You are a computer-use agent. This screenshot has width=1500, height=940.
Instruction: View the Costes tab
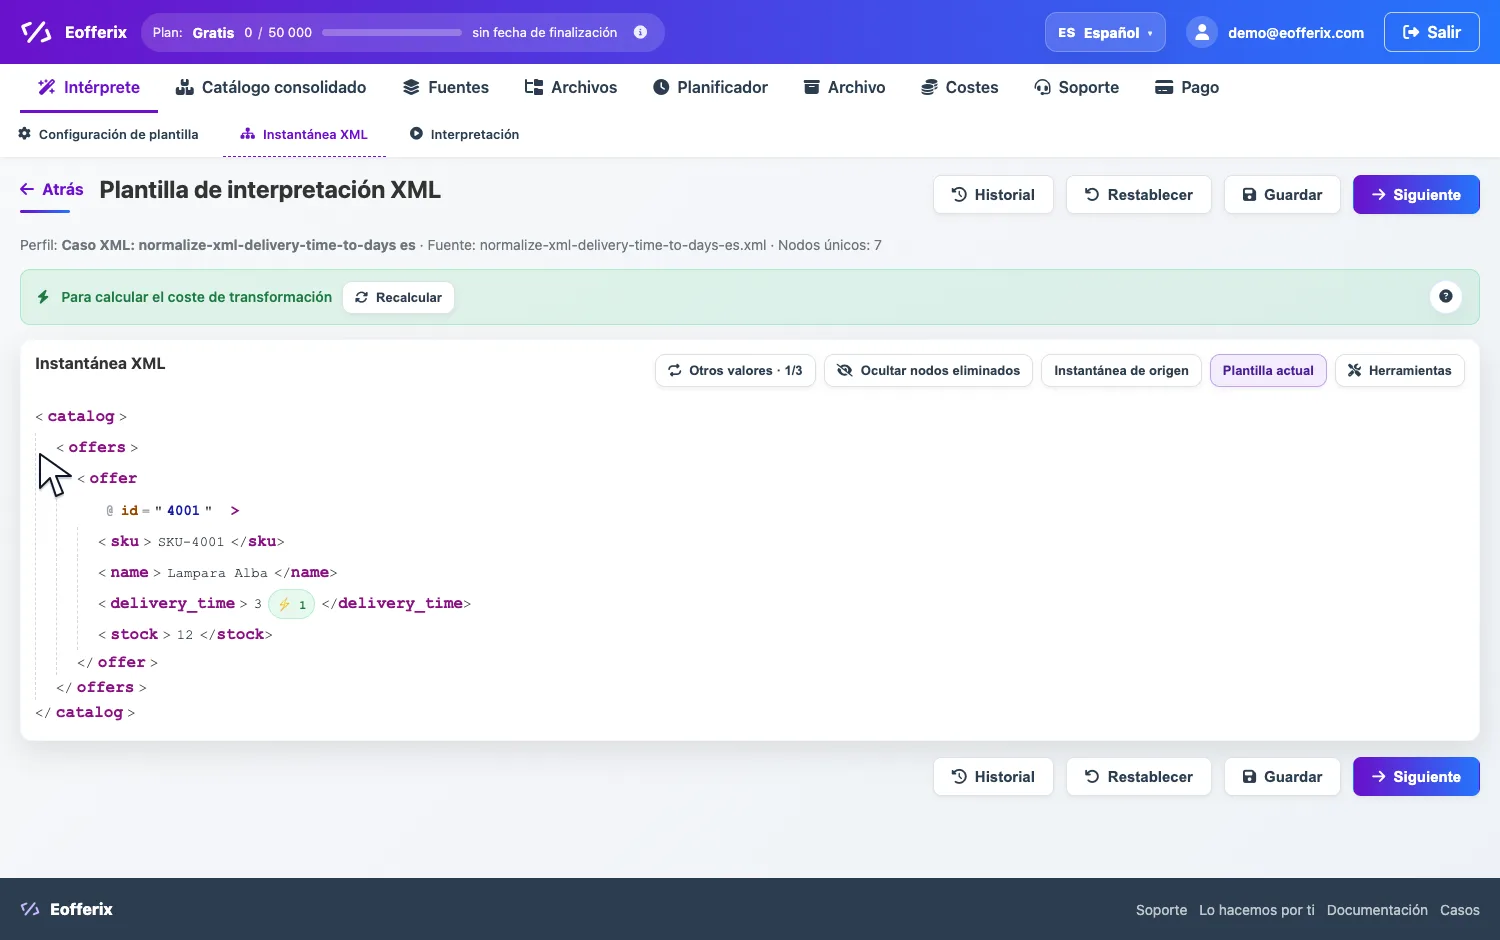pyautogui.click(x=960, y=87)
